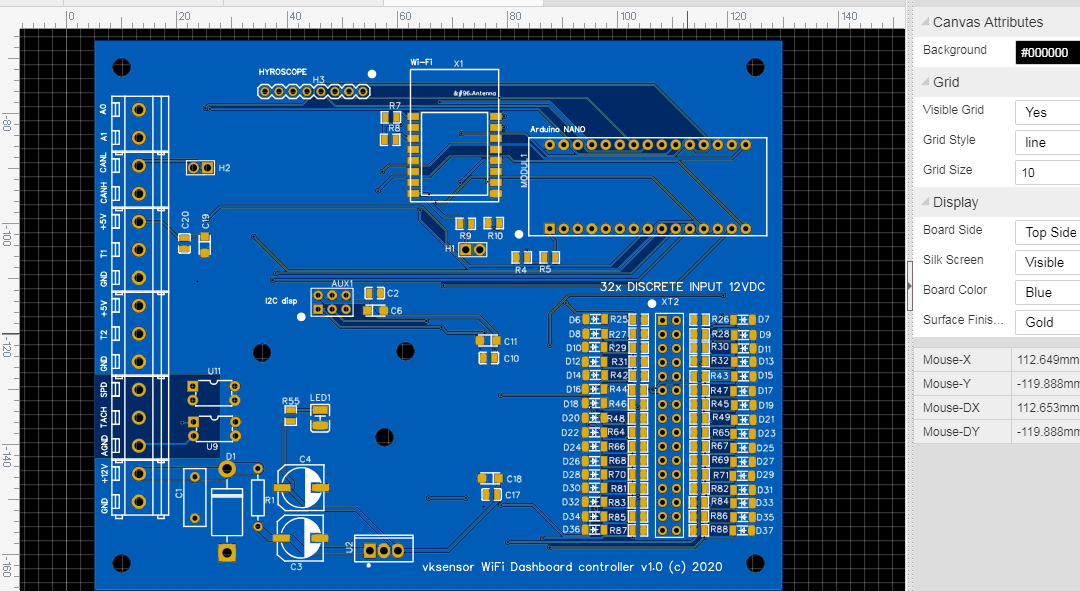Select the C4 capacitor footprint
The height and width of the screenshot is (592, 1080).
tap(302, 487)
